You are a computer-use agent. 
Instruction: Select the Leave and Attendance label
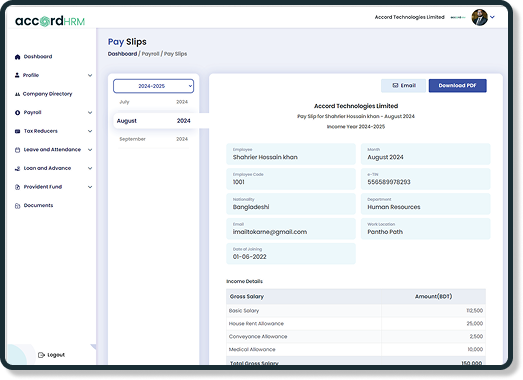coord(52,149)
